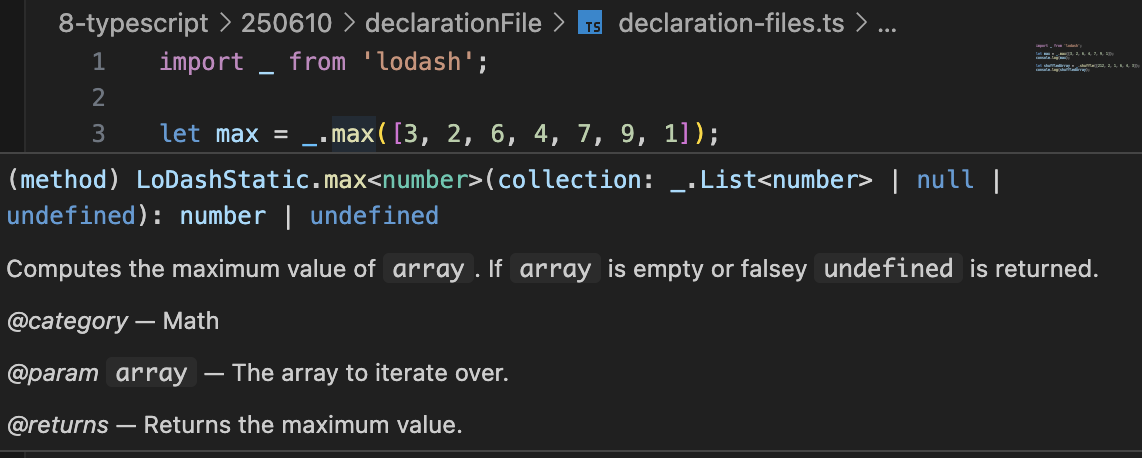
Task: Click the 'max' variable name after let
Action: click(237, 134)
